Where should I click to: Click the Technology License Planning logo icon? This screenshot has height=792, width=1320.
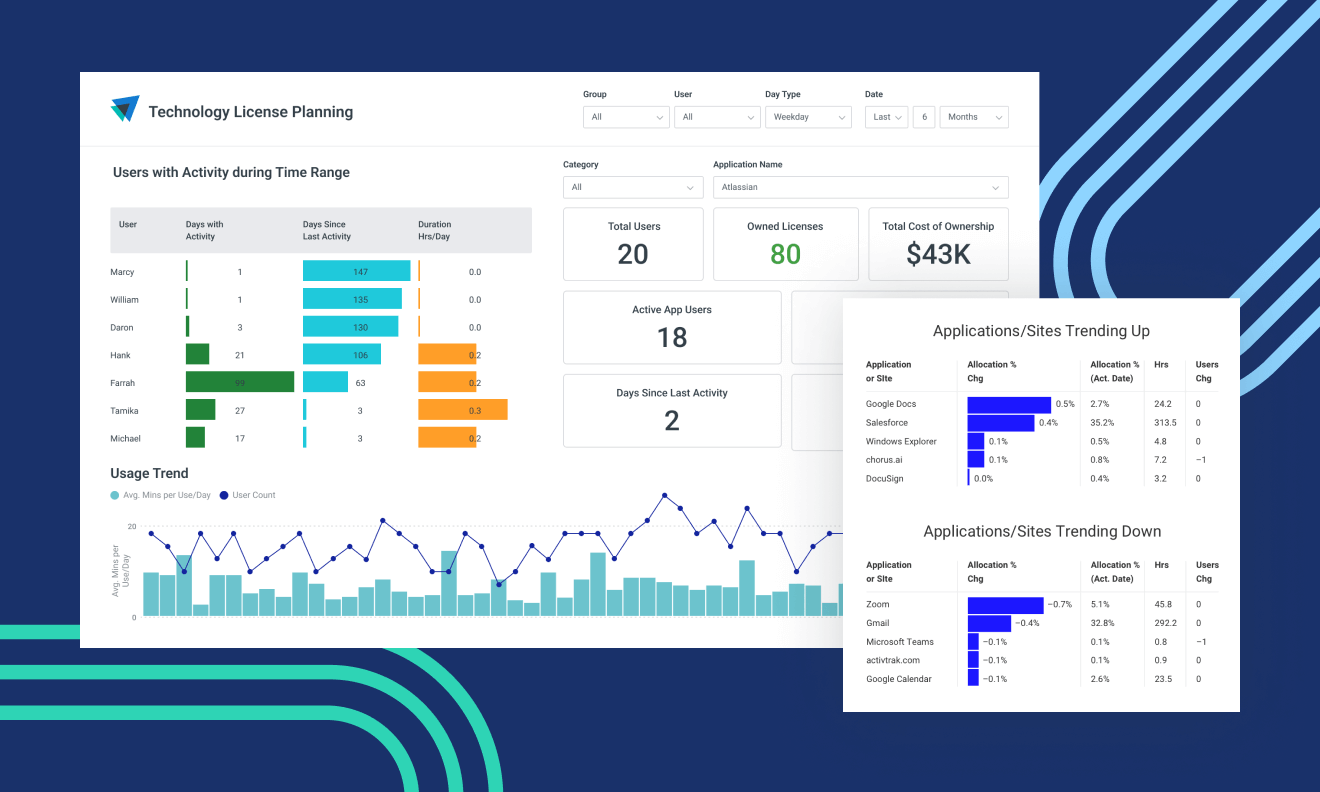[x=123, y=107]
